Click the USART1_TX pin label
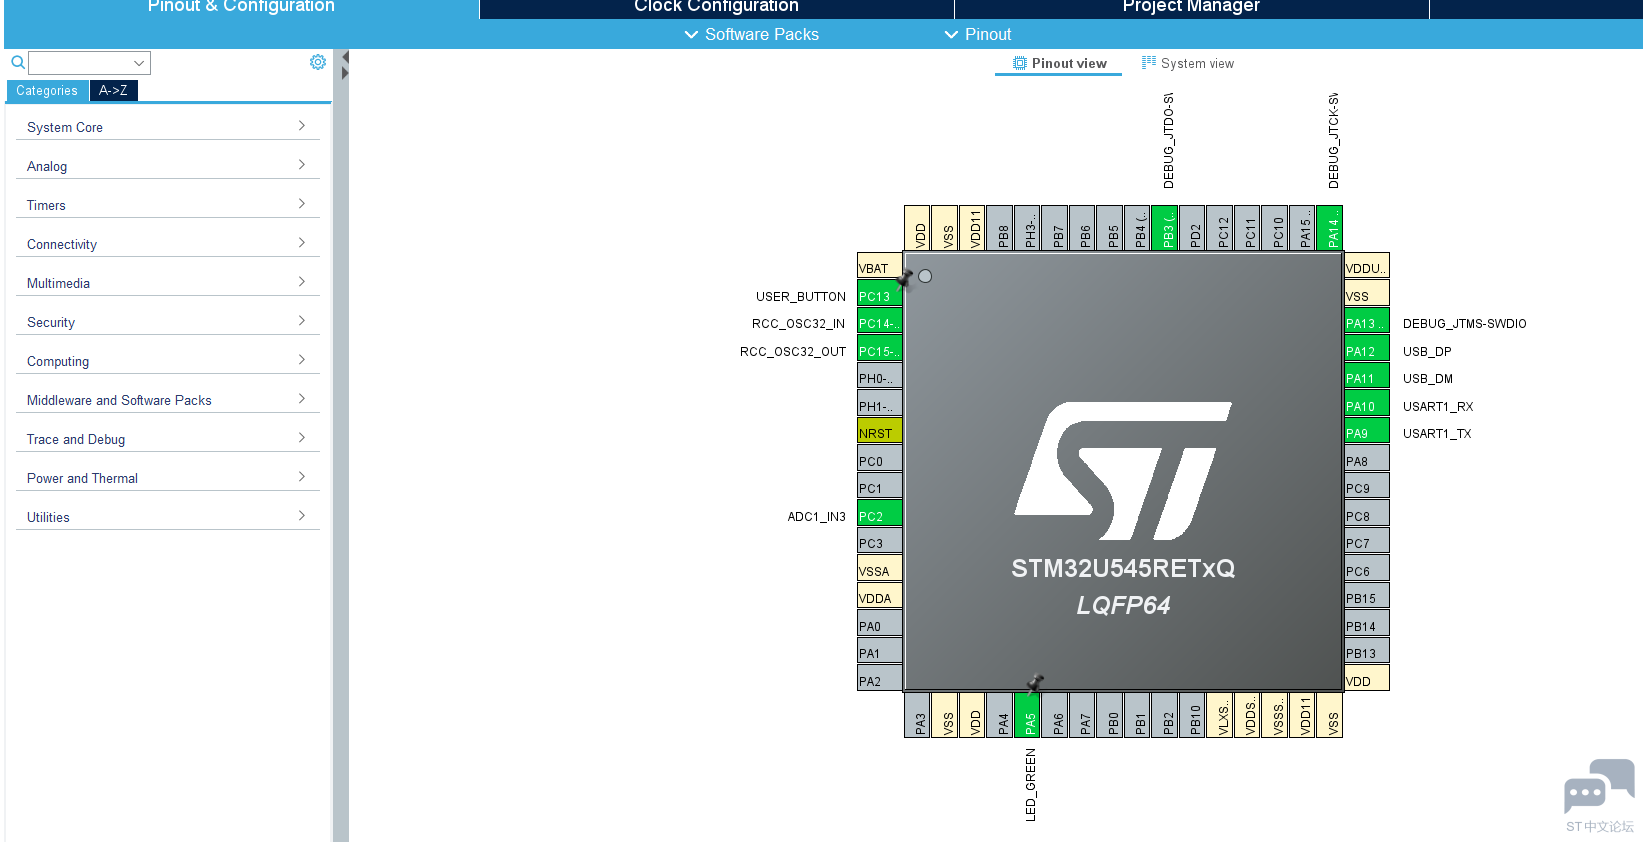1643x842 pixels. coord(1437,434)
